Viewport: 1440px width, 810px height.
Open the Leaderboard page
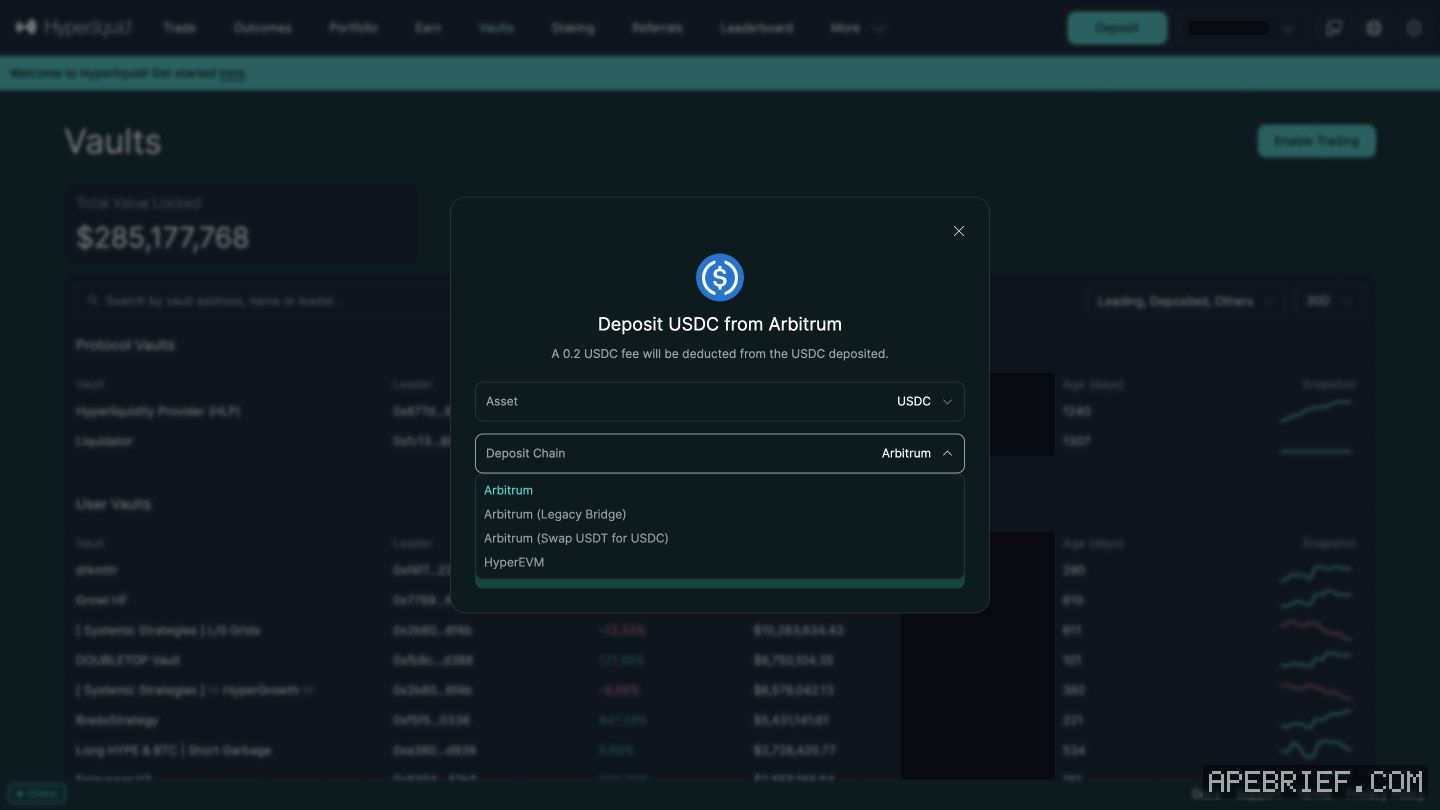[756, 28]
